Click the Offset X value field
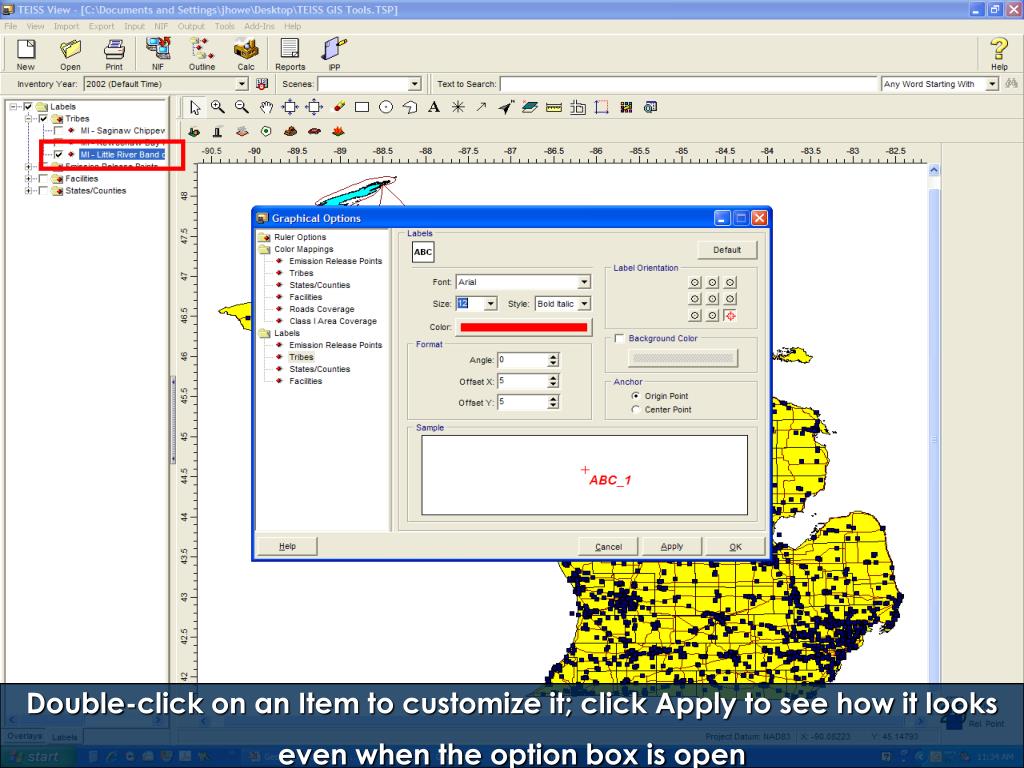The image size is (1024, 768). click(x=522, y=381)
